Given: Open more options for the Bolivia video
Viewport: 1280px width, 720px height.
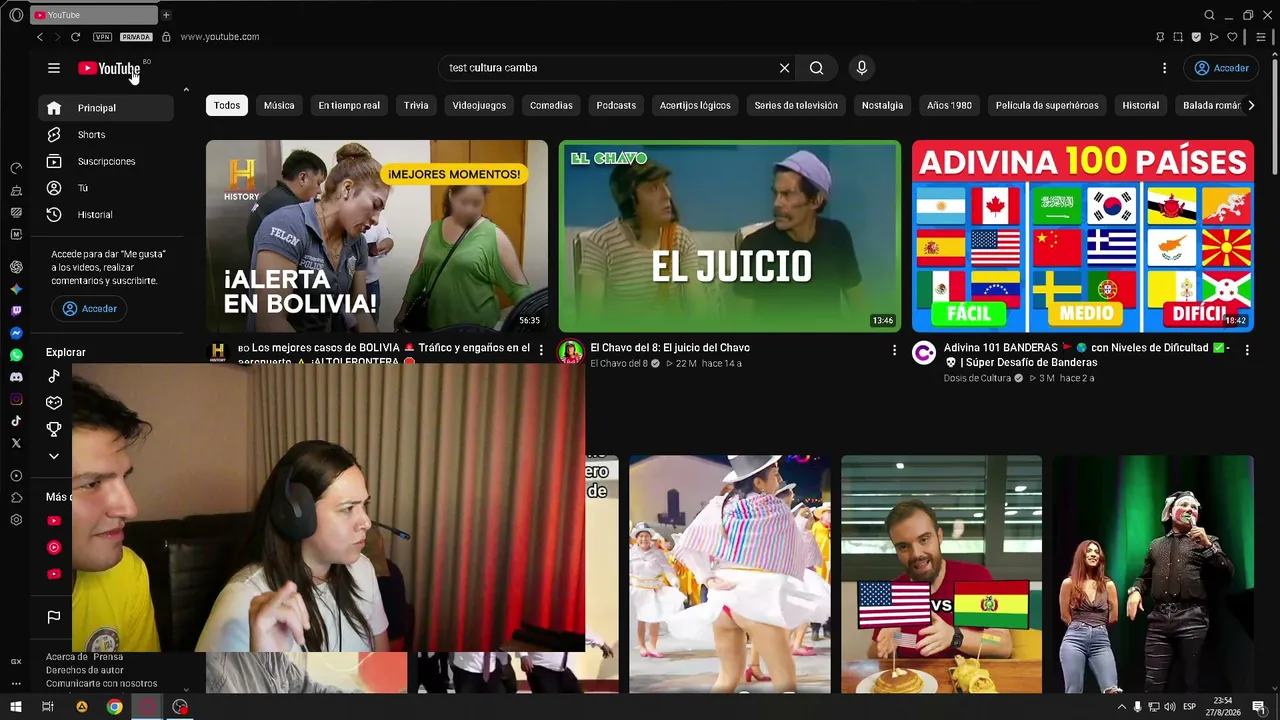Looking at the screenshot, I should click(x=541, y=350).
